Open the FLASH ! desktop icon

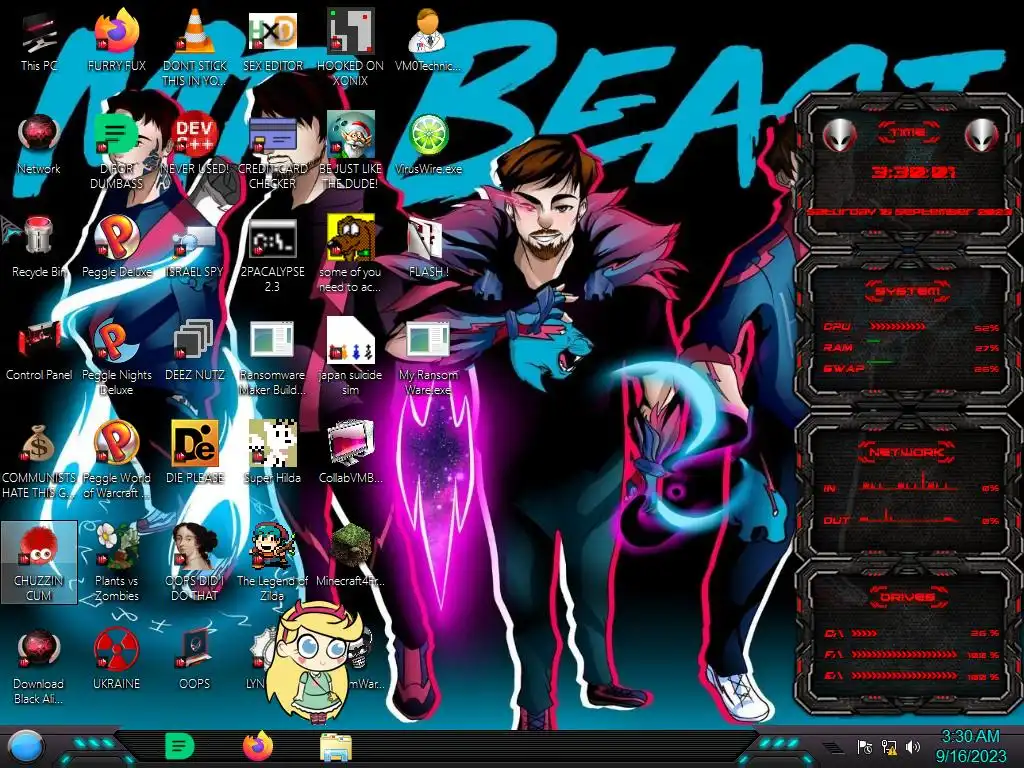(428, 248)
